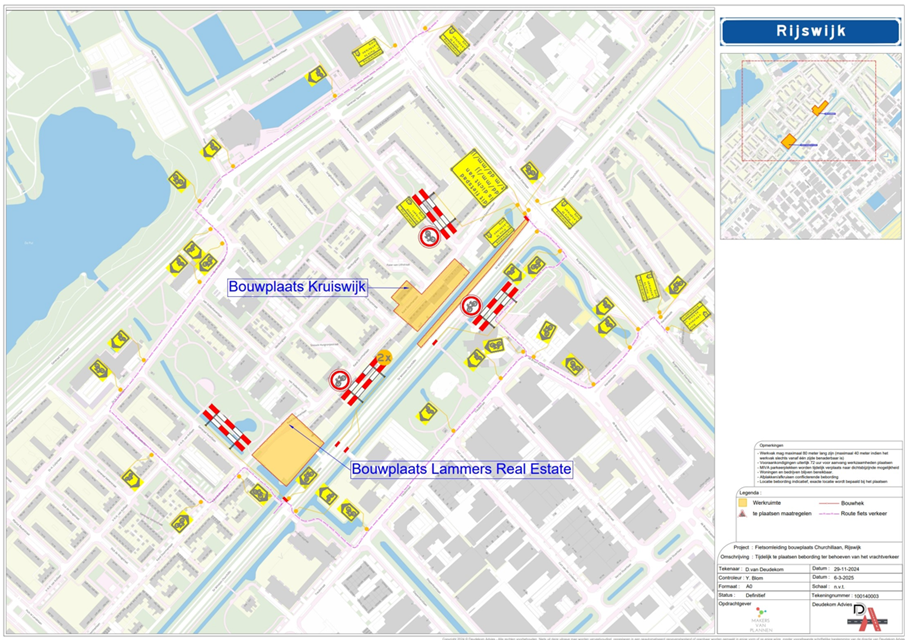
Task: Select the 'te plaatsen maatregelen' legend symbol
Action: click(741, 512)
